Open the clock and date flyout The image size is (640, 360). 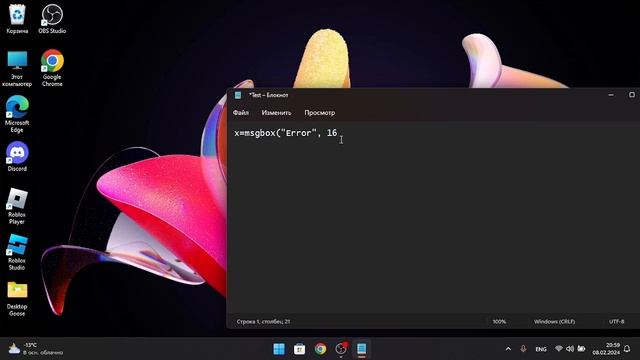click(606, 349)
